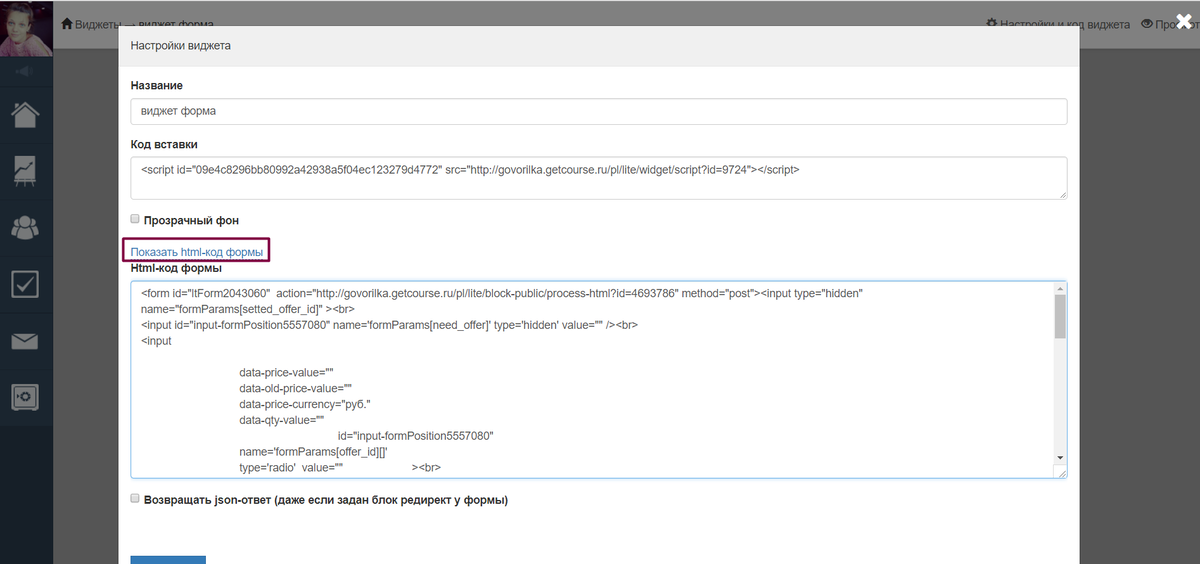
Task: Click the html code scrollbar down arrow
Action: [1060, 457]
